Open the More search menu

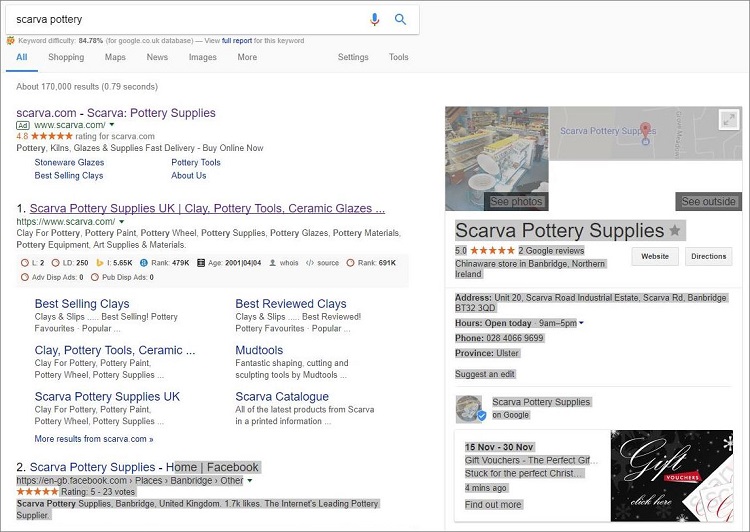click(247, 57)
